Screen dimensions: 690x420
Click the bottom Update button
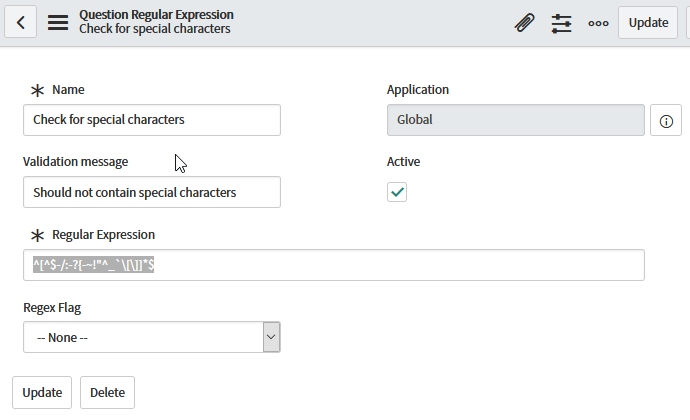click(x=42, y=392)
